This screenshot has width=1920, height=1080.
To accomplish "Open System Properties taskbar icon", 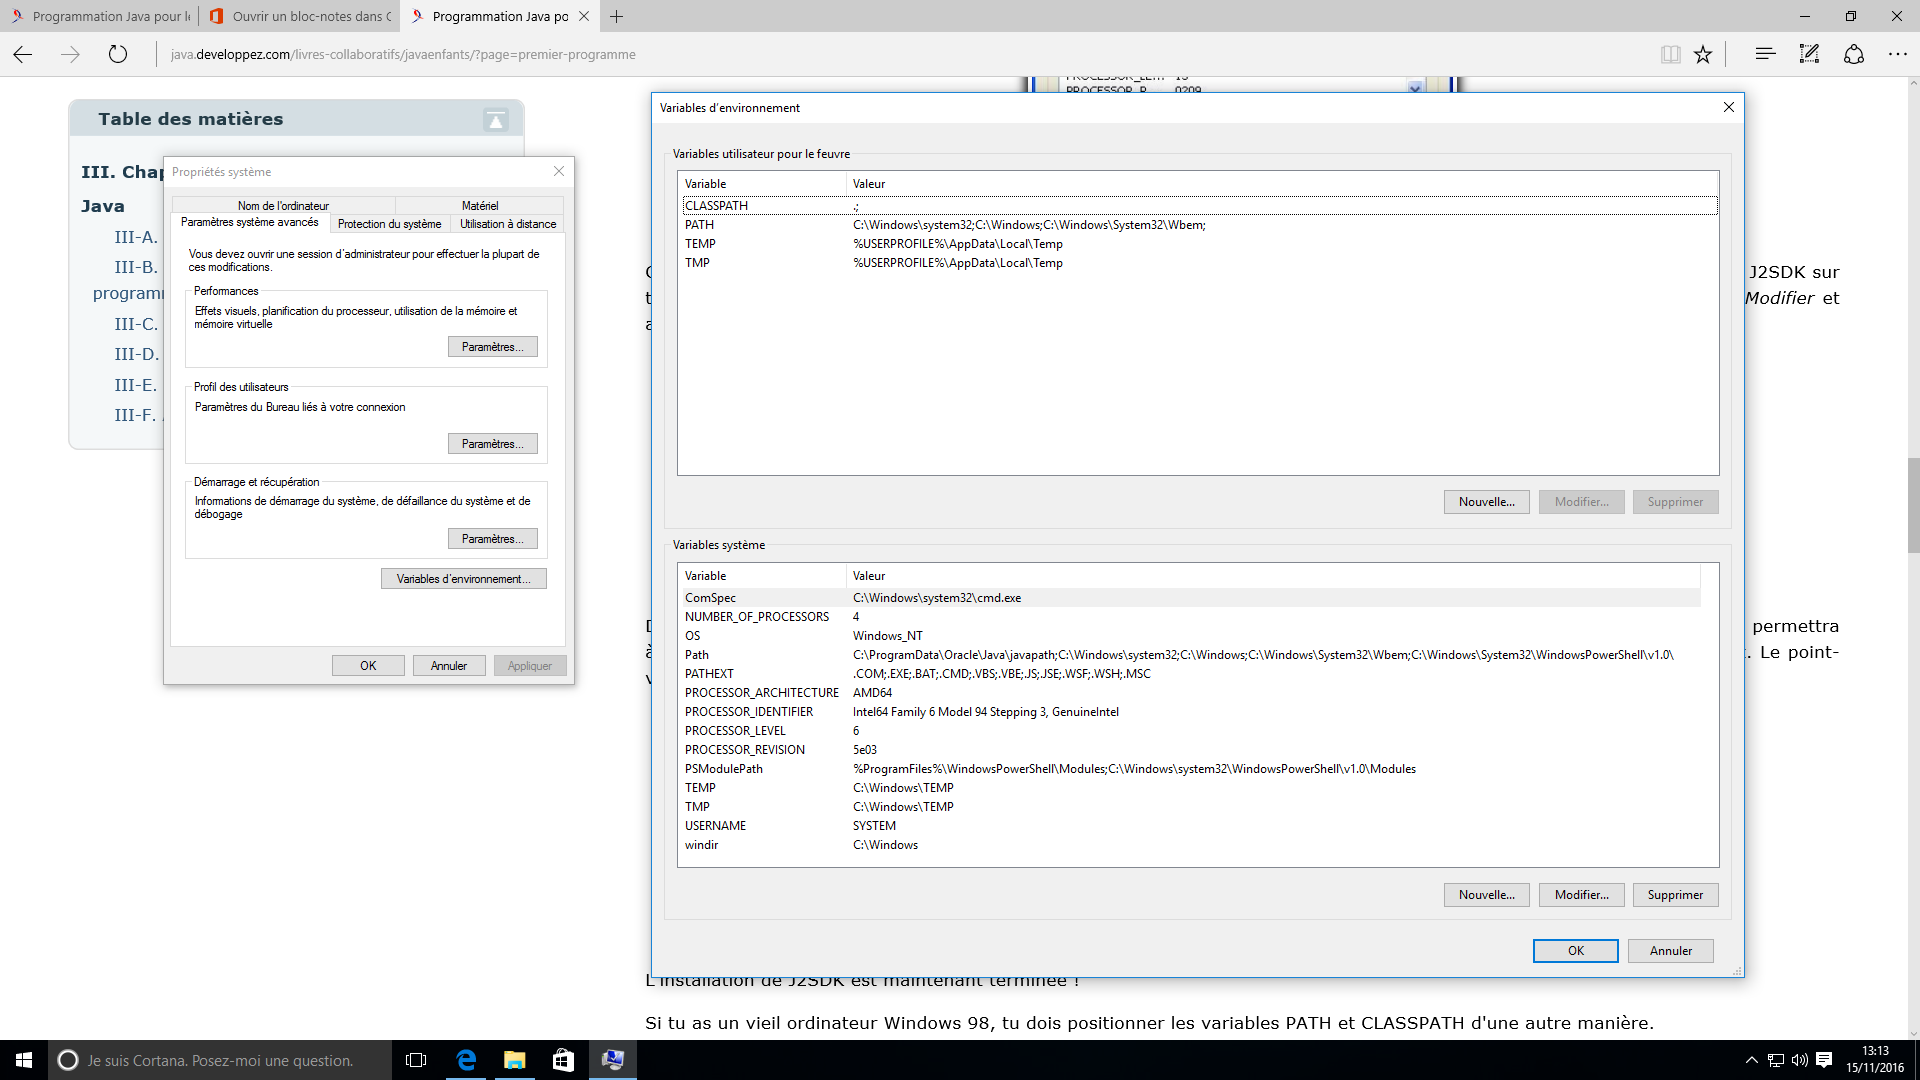I will [x=612, y=1060].
